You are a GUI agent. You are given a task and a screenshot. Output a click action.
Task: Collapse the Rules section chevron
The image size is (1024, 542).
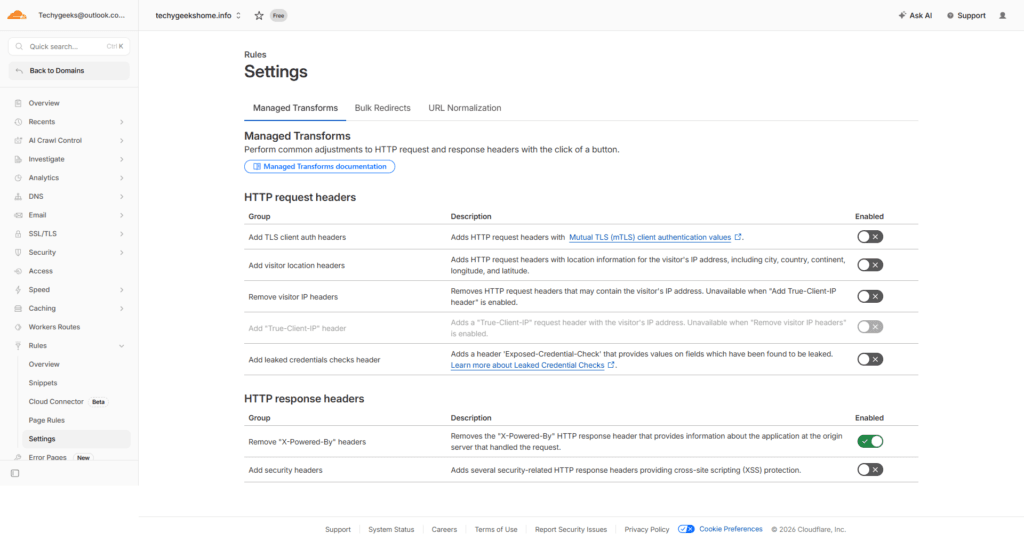(x=121, y=345)
